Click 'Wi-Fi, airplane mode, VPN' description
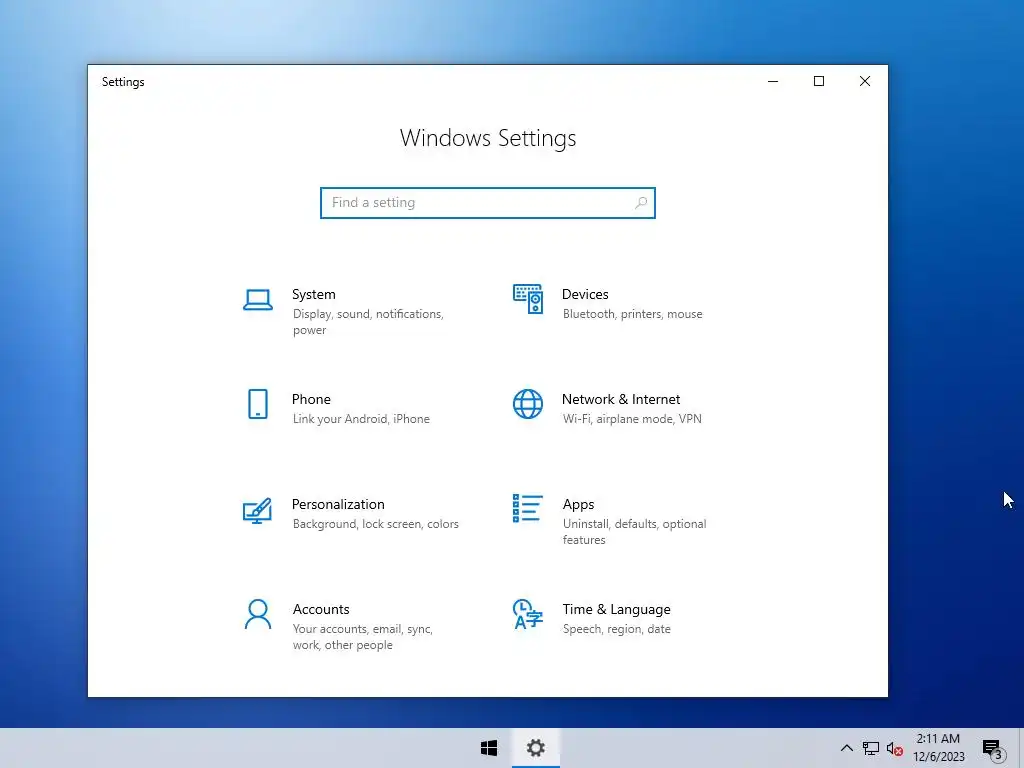The height and width of the screenshot is (768, 1024). [632, 419]
